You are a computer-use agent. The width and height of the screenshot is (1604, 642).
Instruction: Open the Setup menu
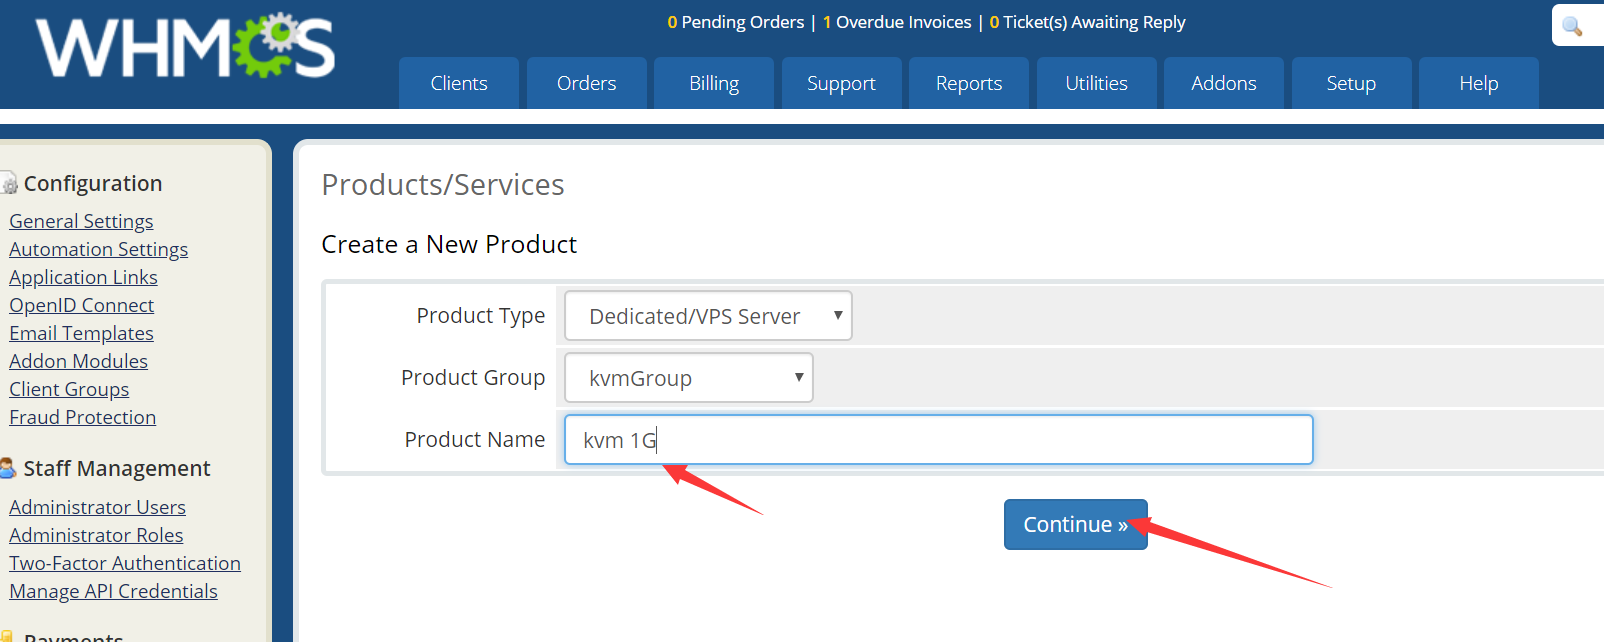(x=1351, y=83)
